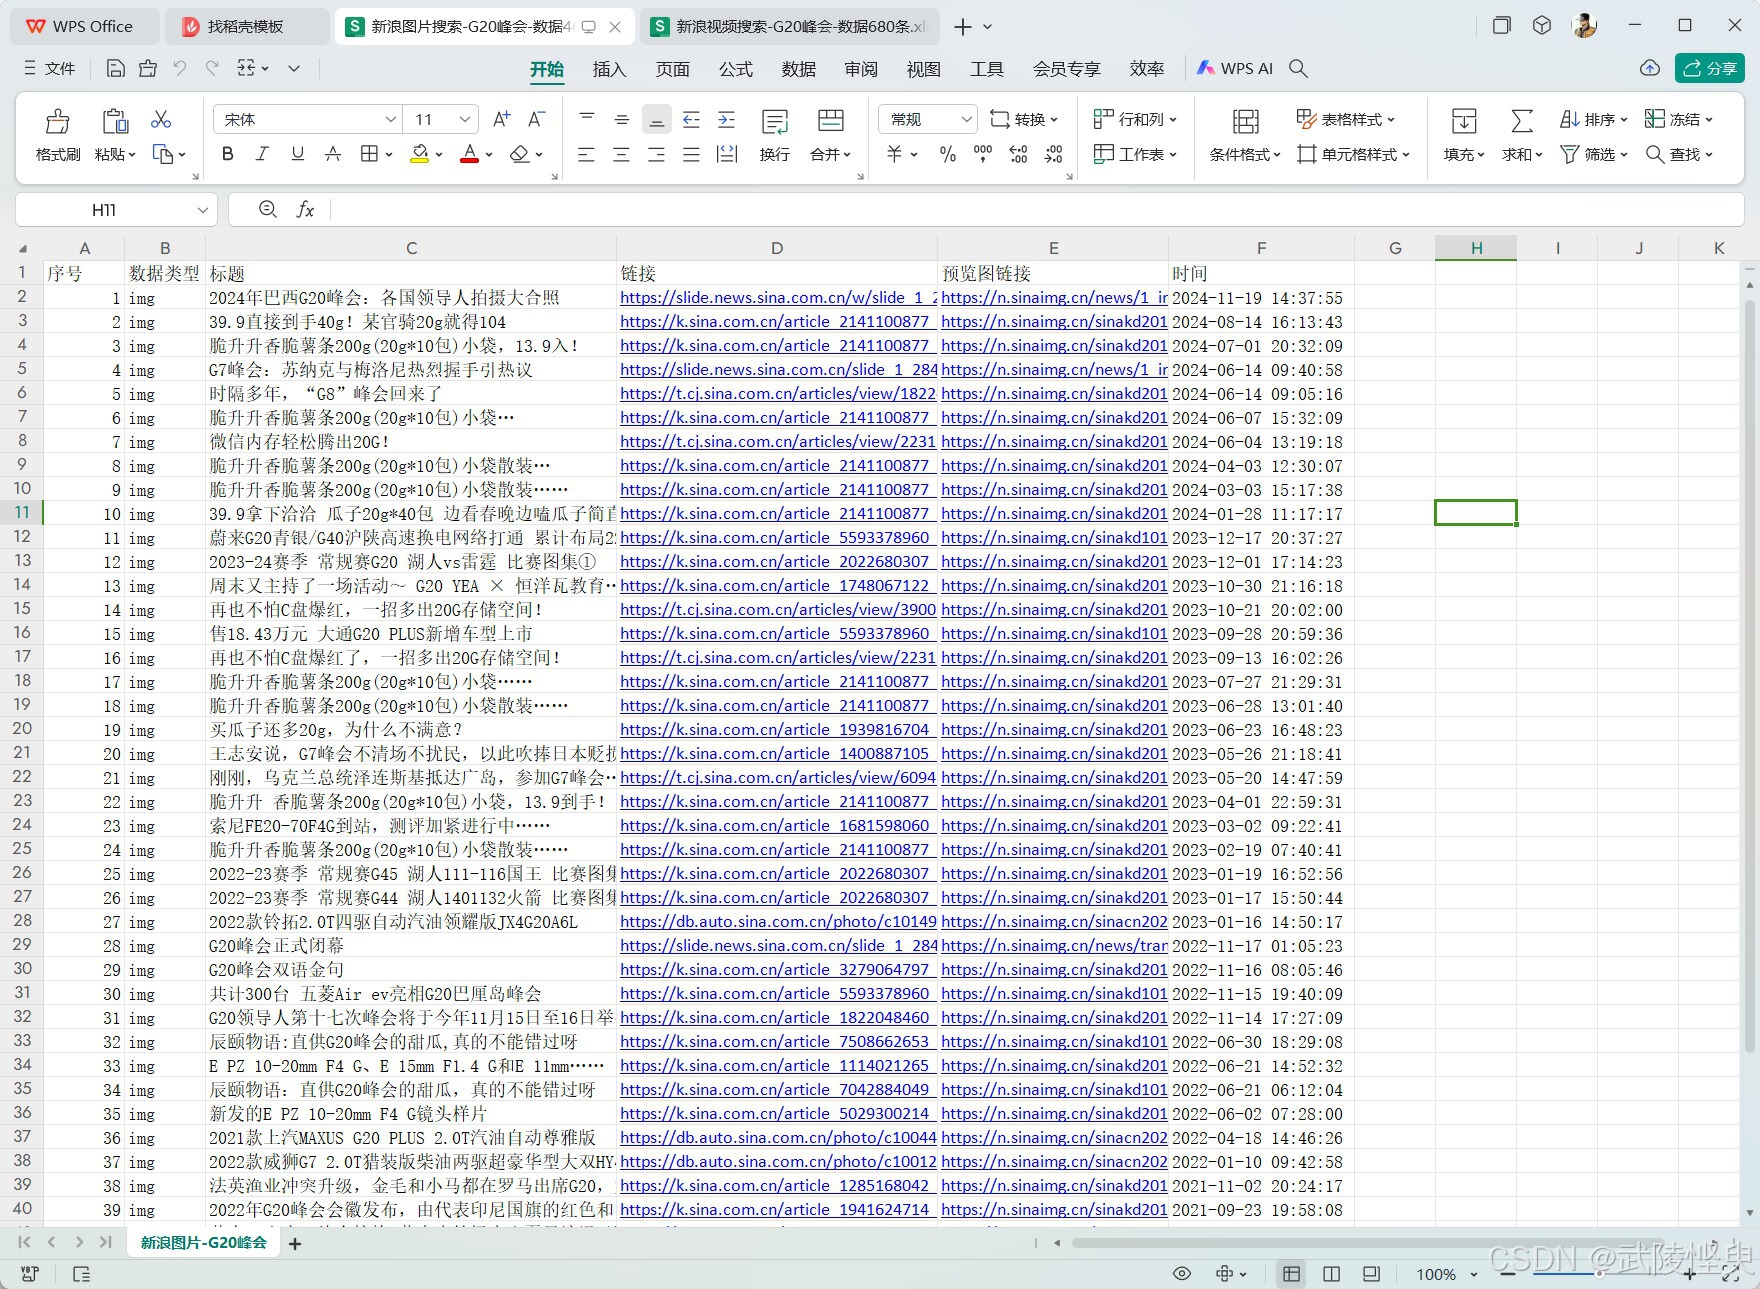Screen dimensions: 1760x1289
Task: Click the formula bar input field
Action: pyautogui.click(x=1035, y=209)
